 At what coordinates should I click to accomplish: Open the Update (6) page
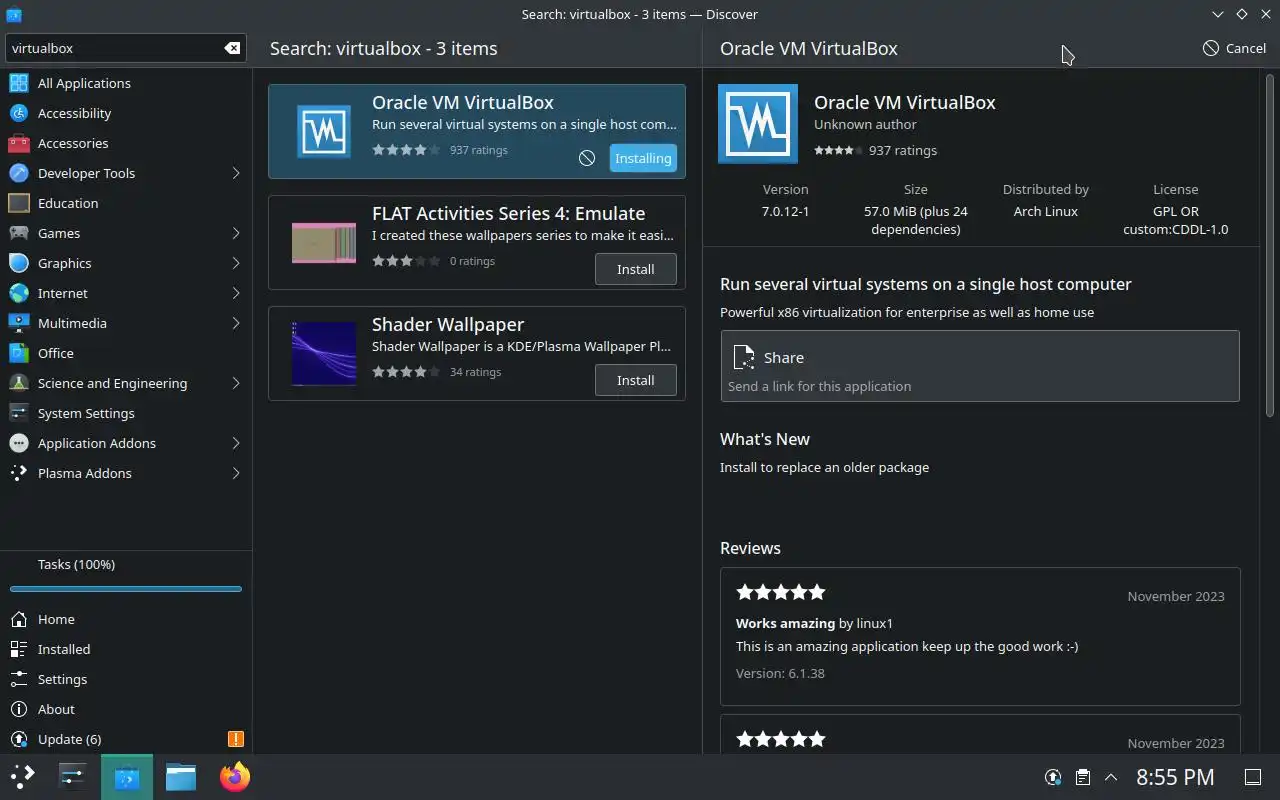pyautogui.click(x=126, y=739)
